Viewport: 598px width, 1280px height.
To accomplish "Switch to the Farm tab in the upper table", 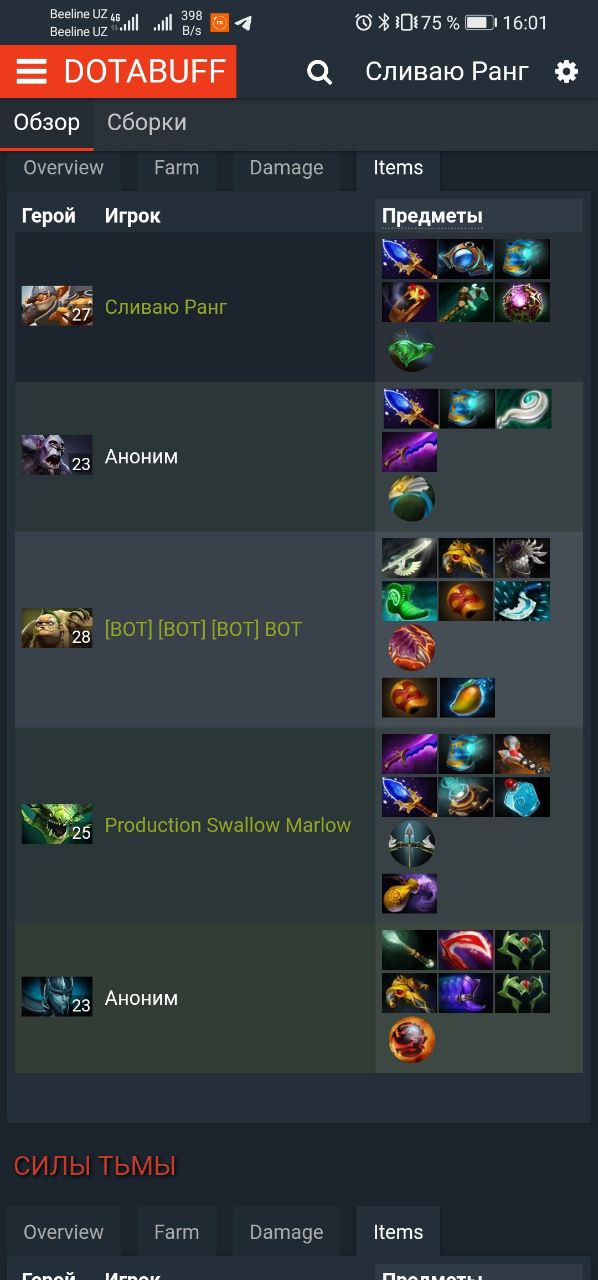I will coord(176,168).
